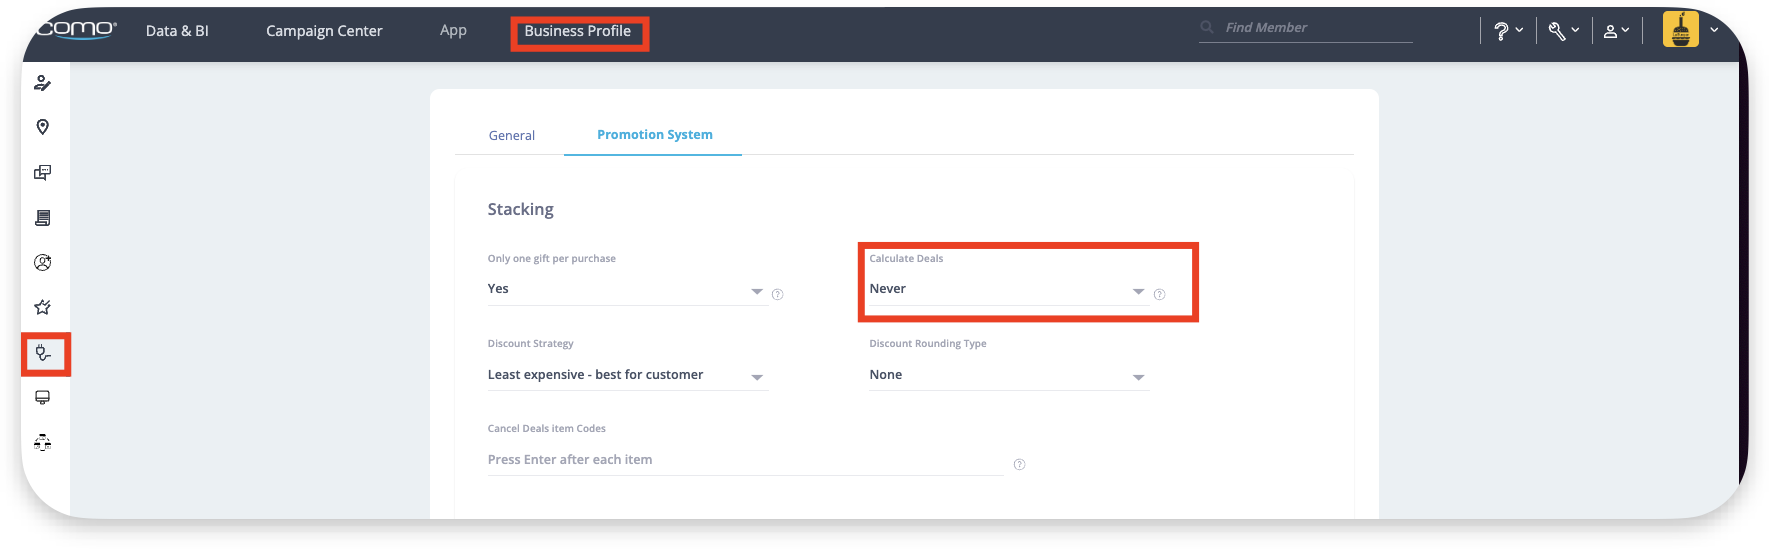Click the help icon beside Calculate Deals

point(1159,294)
